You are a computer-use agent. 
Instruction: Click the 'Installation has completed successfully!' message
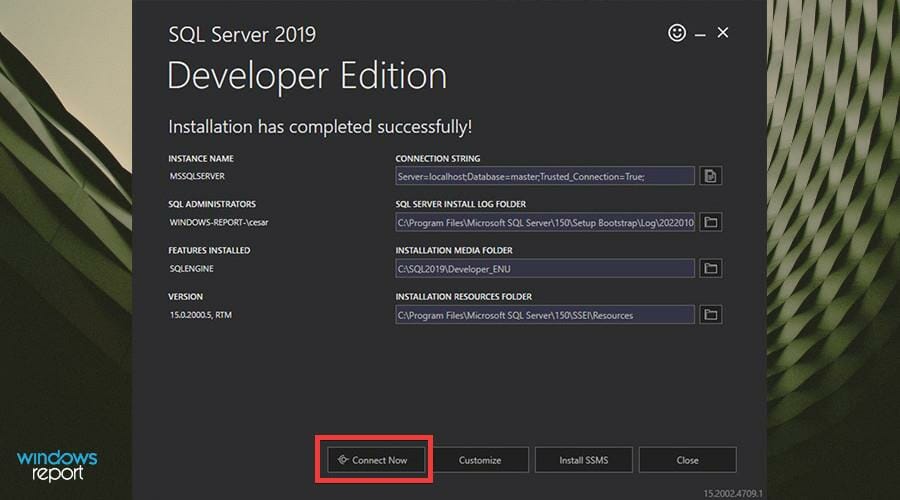tap(320, 127)
